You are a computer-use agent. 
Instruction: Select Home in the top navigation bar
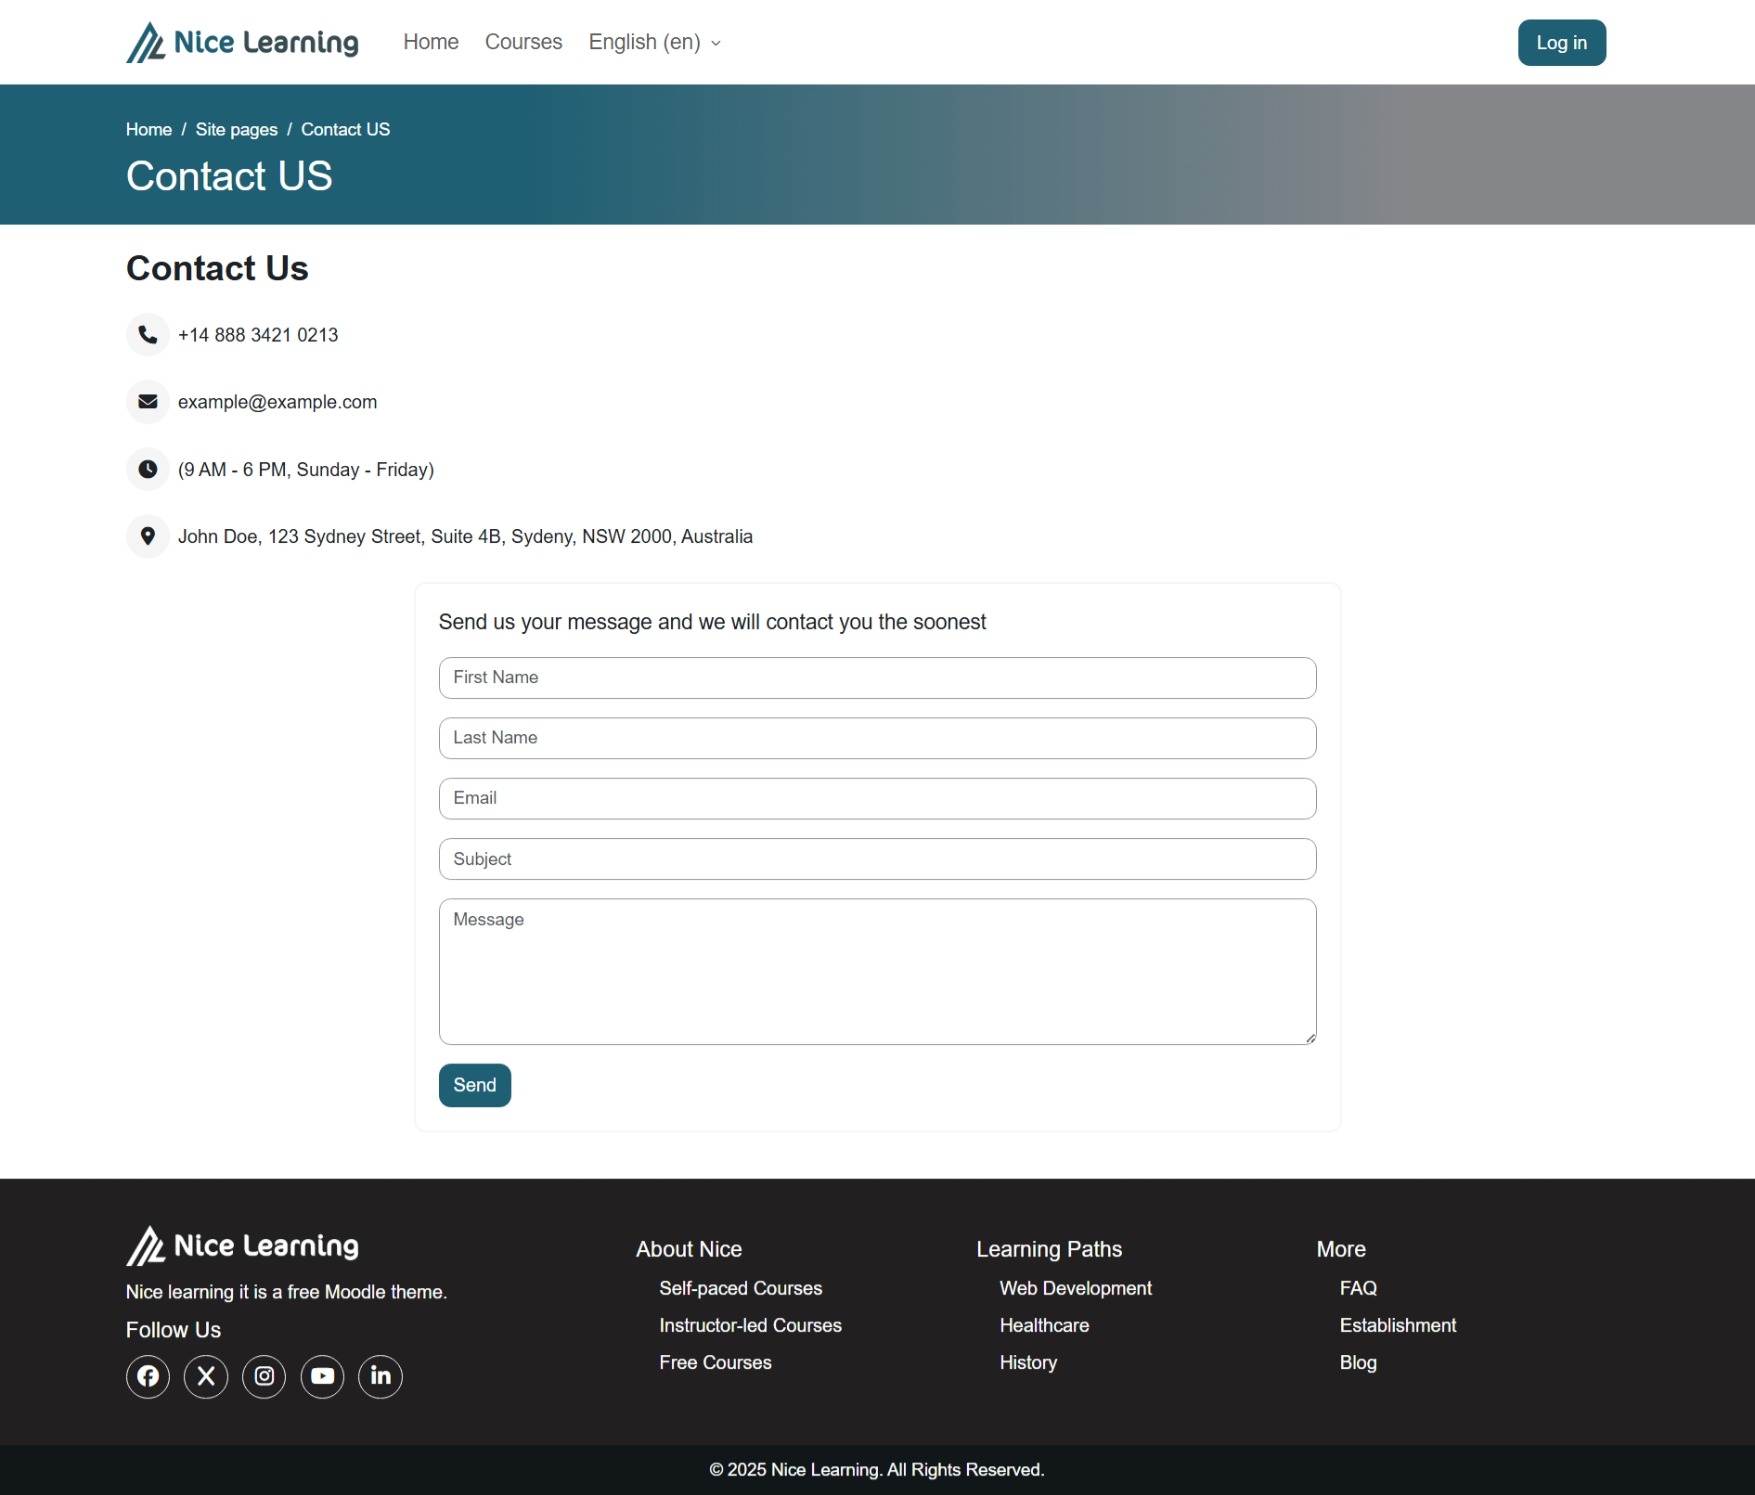coord(431,42)
